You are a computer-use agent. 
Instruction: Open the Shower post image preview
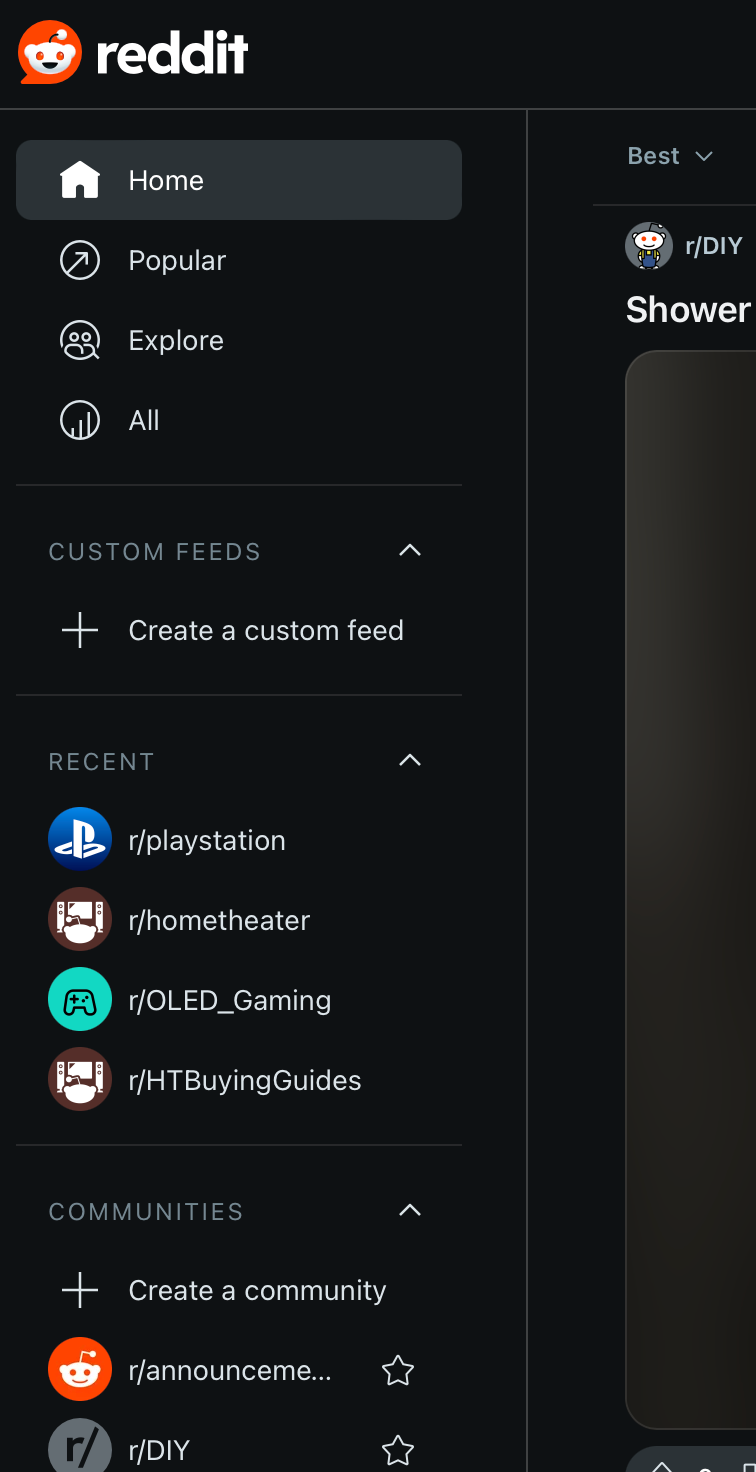(692, 888)
